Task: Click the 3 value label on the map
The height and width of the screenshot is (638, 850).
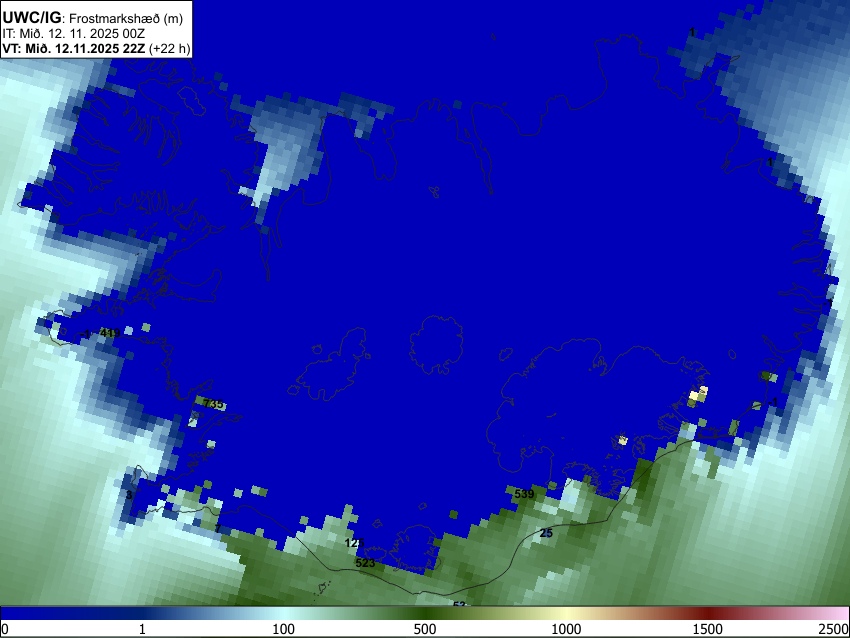Action: pos(128,495)
